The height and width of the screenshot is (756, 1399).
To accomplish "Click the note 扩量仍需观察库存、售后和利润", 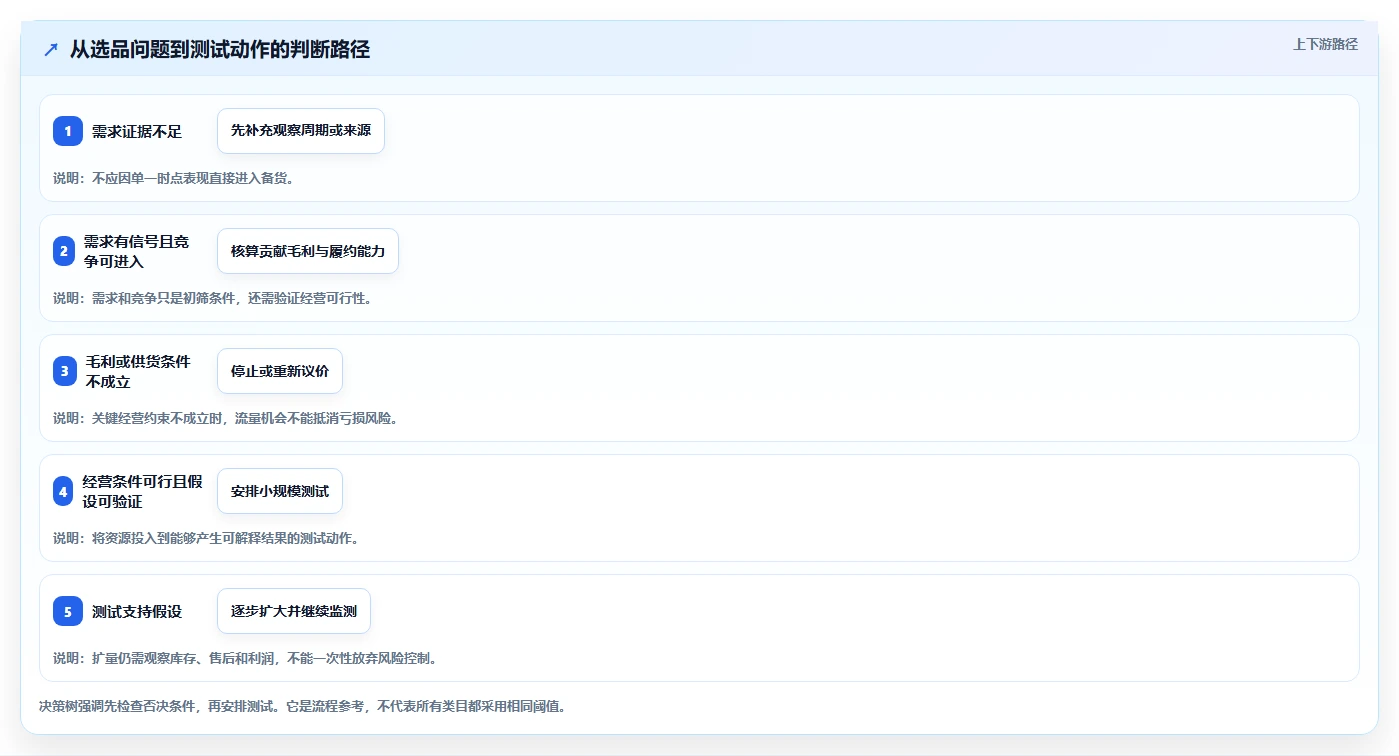I will (185, 658).
